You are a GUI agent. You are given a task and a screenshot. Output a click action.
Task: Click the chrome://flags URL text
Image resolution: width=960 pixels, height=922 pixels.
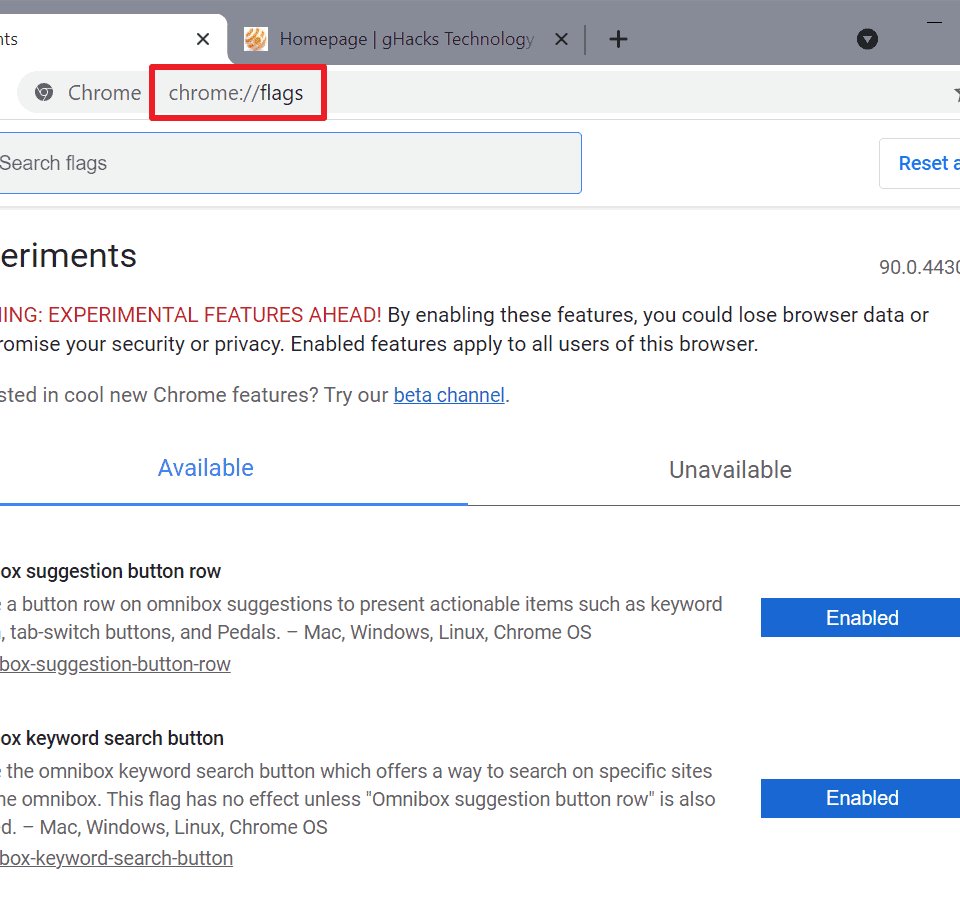tap(236, 93)
